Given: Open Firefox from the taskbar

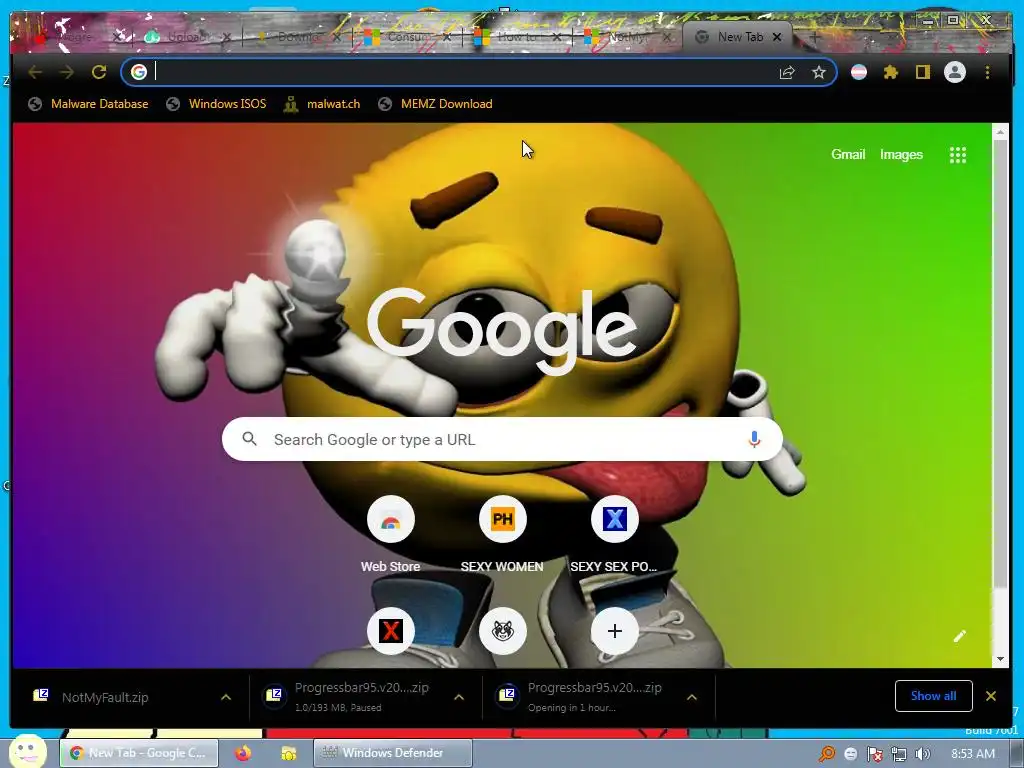Looking at the screenshot, I should coord(243,753).
